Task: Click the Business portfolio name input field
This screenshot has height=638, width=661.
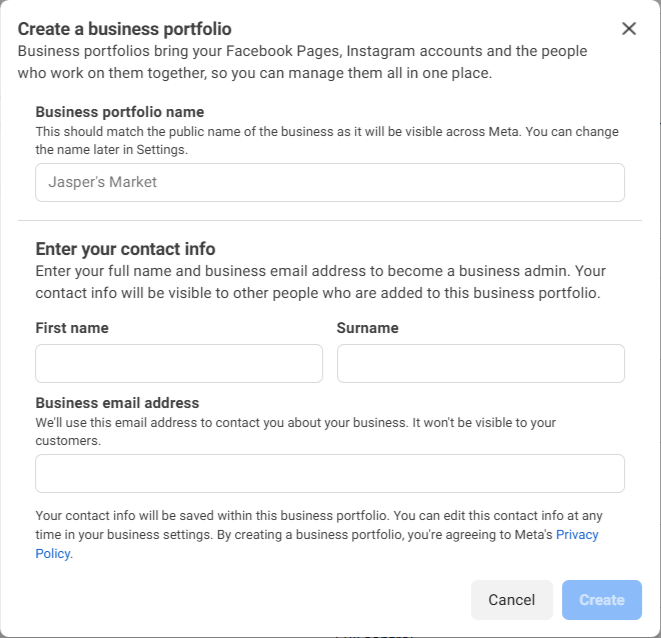Action: click(330, 183)
